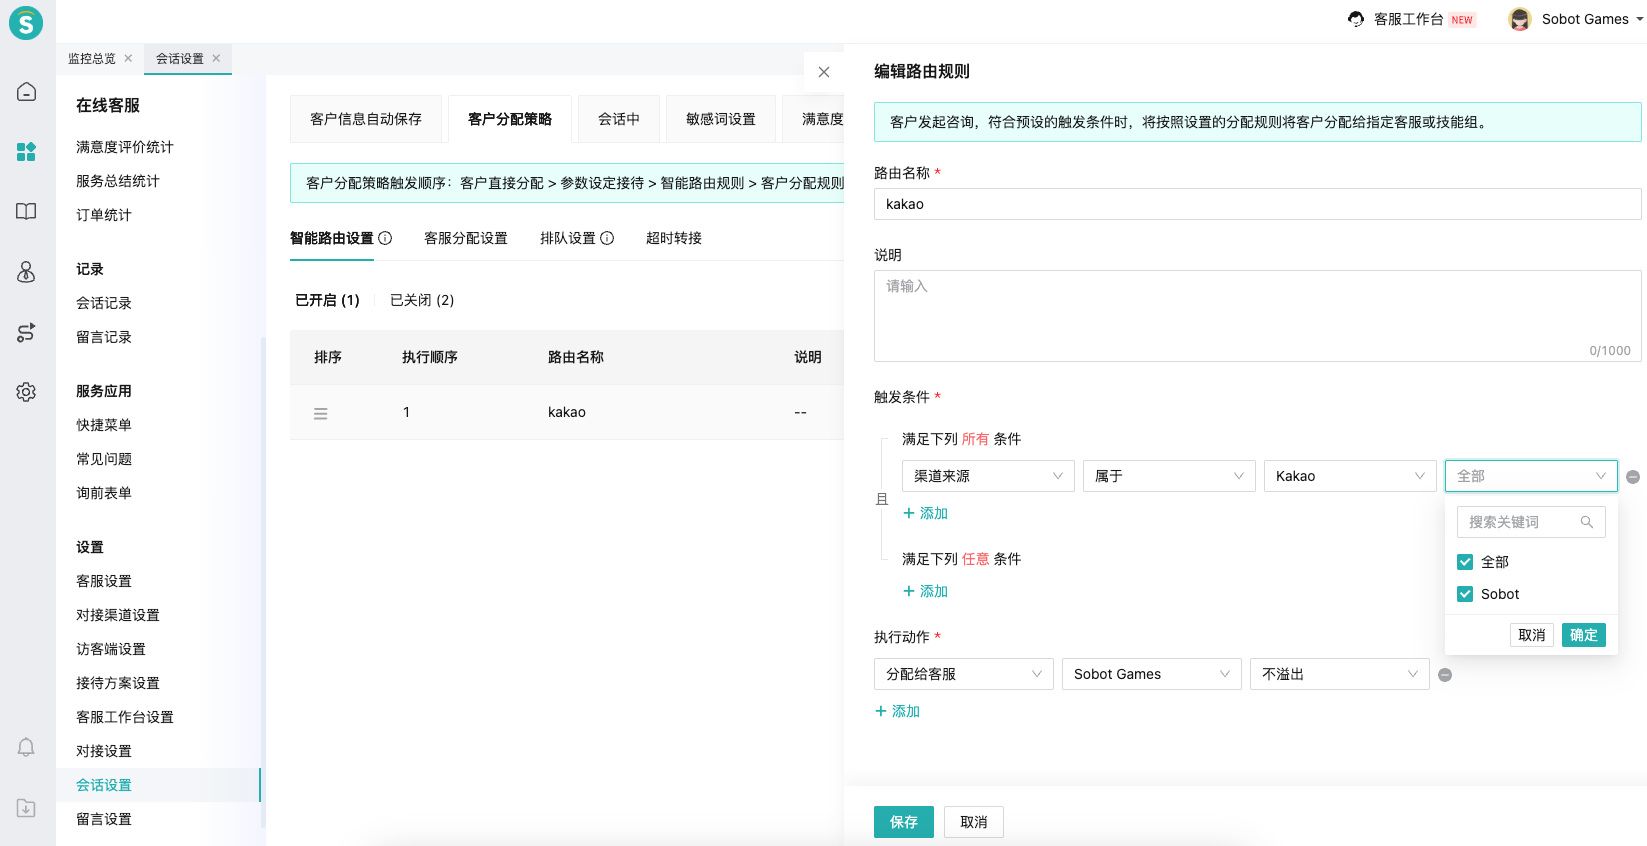Open the routing flow icon in sidebar

27,332
